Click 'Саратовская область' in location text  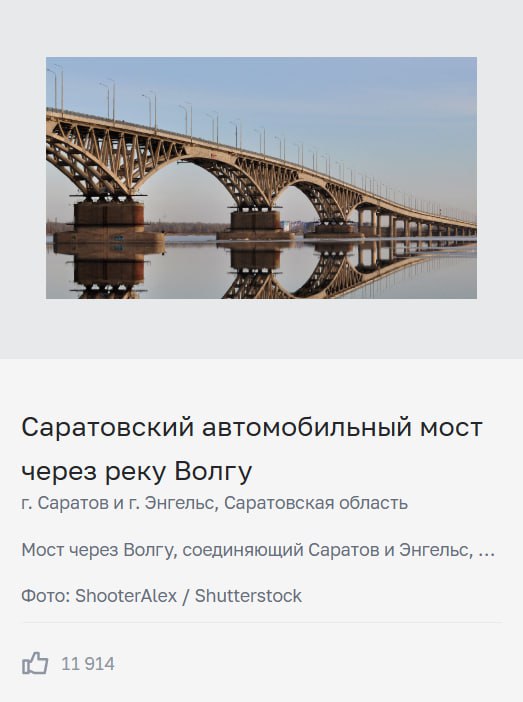pos(316,503)
